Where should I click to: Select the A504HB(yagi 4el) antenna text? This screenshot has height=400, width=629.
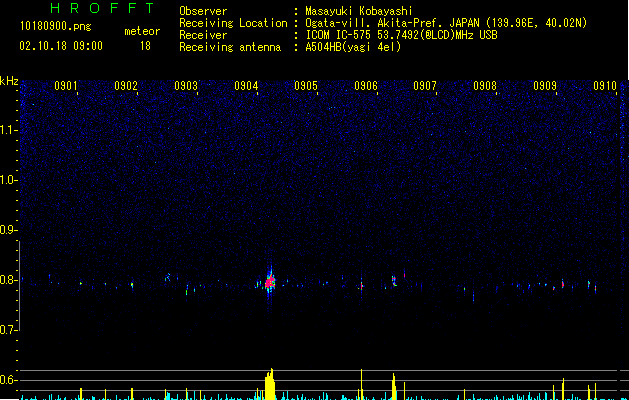point(353,47)
